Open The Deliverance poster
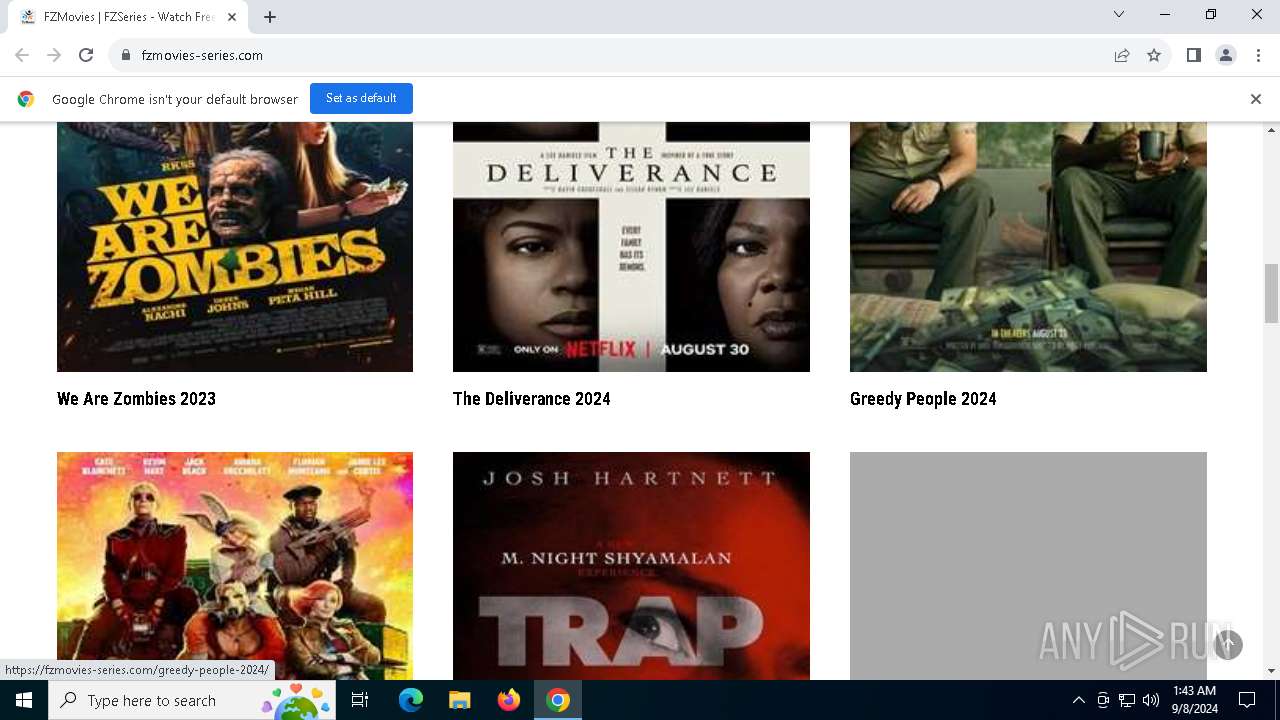Image resolution: width=1280 pixels, height=720 pixels. click(x=631, y=247)
